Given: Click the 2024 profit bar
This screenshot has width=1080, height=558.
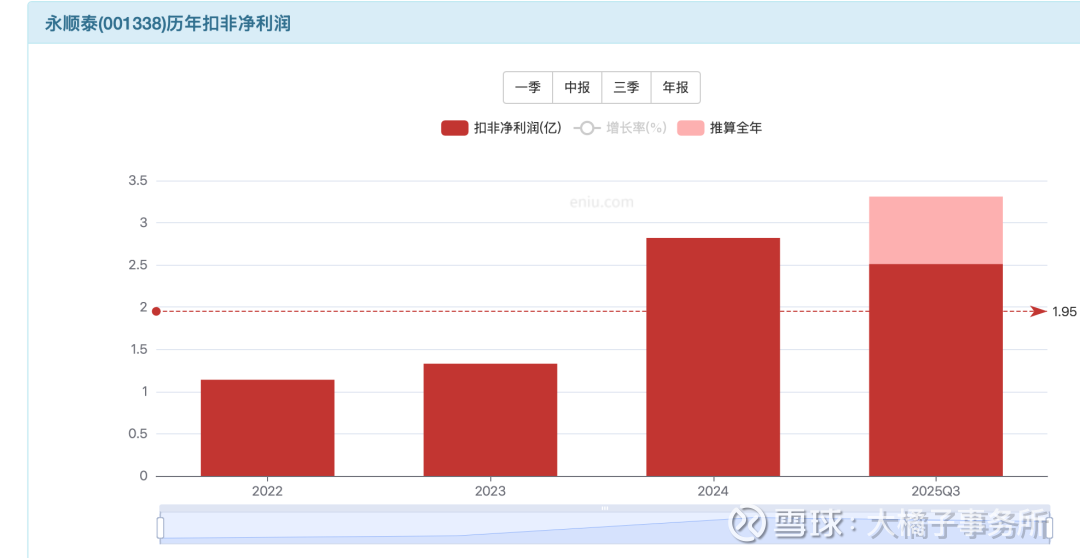Looking at the screenshot, I should coord(713,357).
